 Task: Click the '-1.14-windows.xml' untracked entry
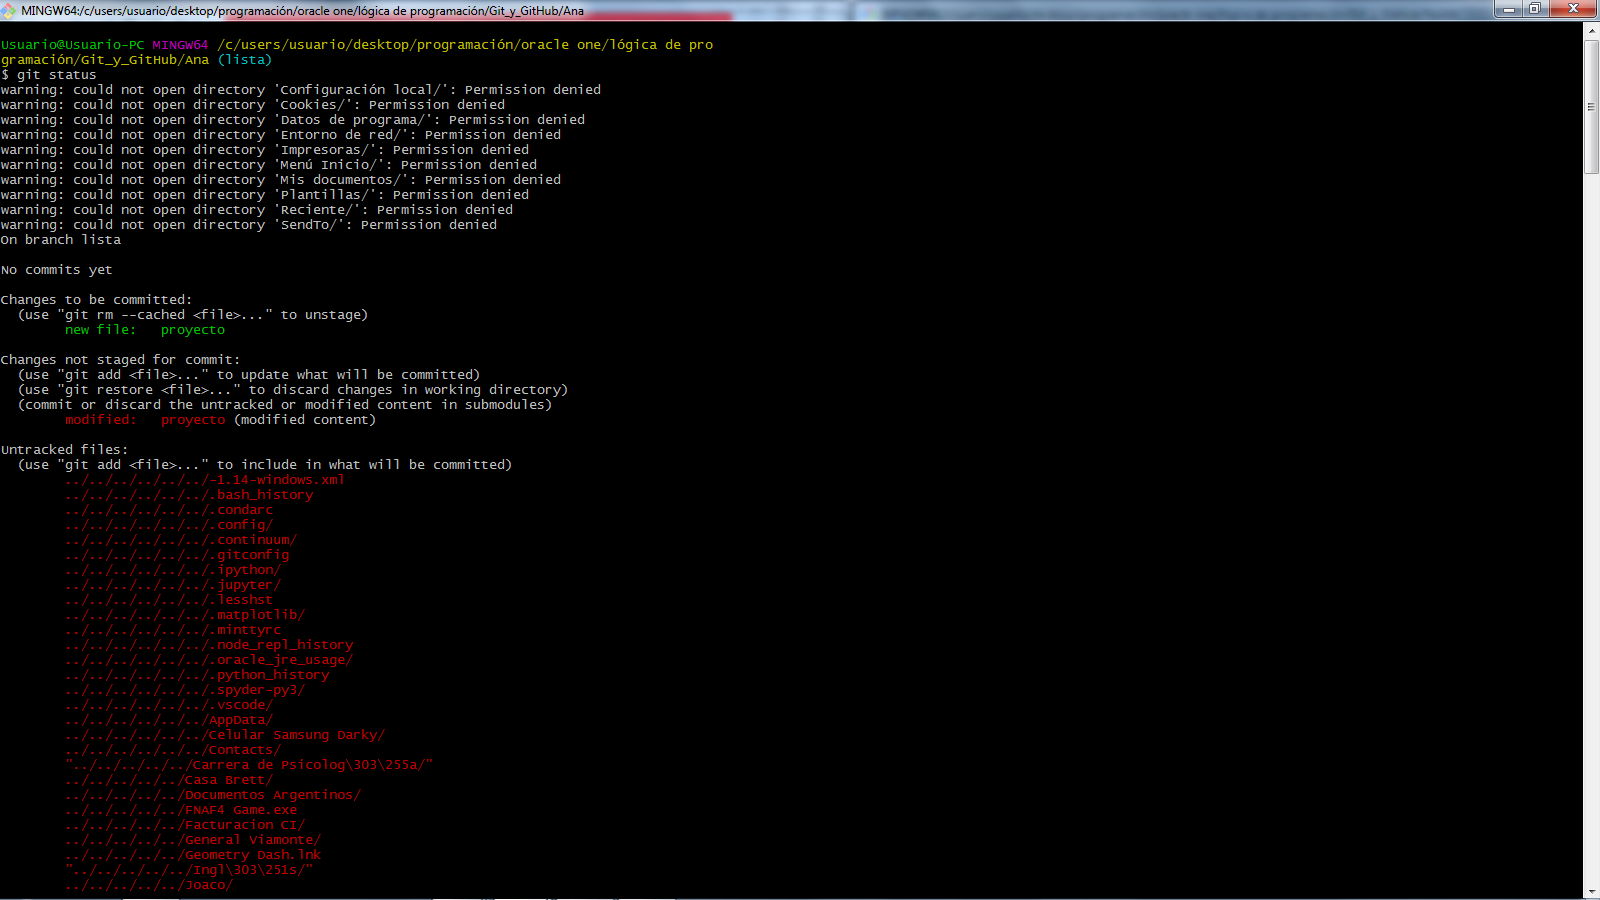tap(205, 480)
